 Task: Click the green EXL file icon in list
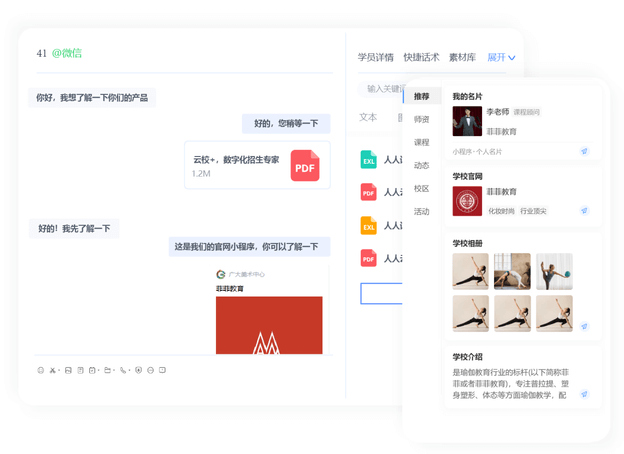pos(368,159)
